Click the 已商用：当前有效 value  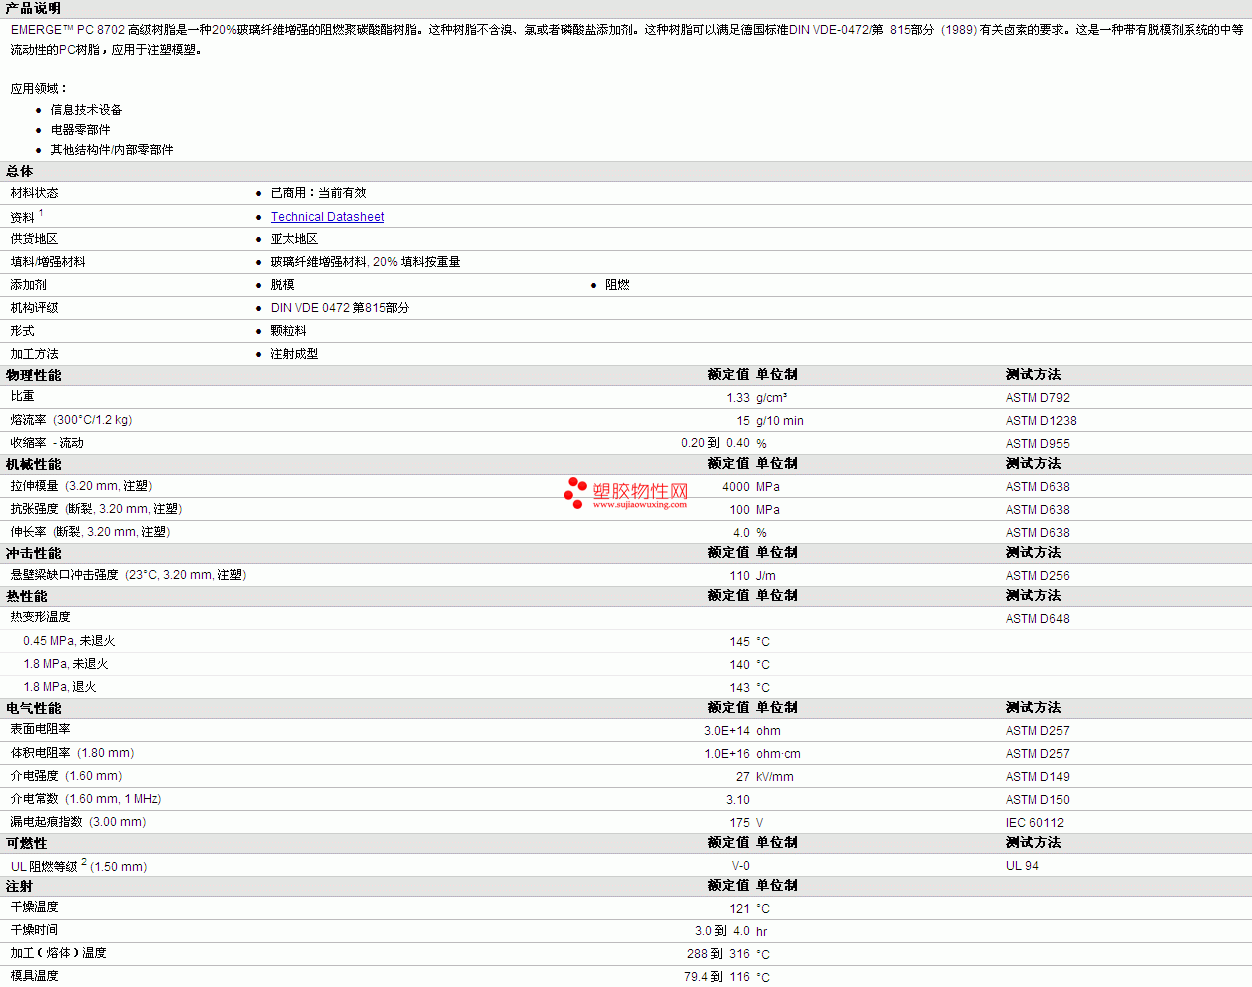[x=318, y=193]
